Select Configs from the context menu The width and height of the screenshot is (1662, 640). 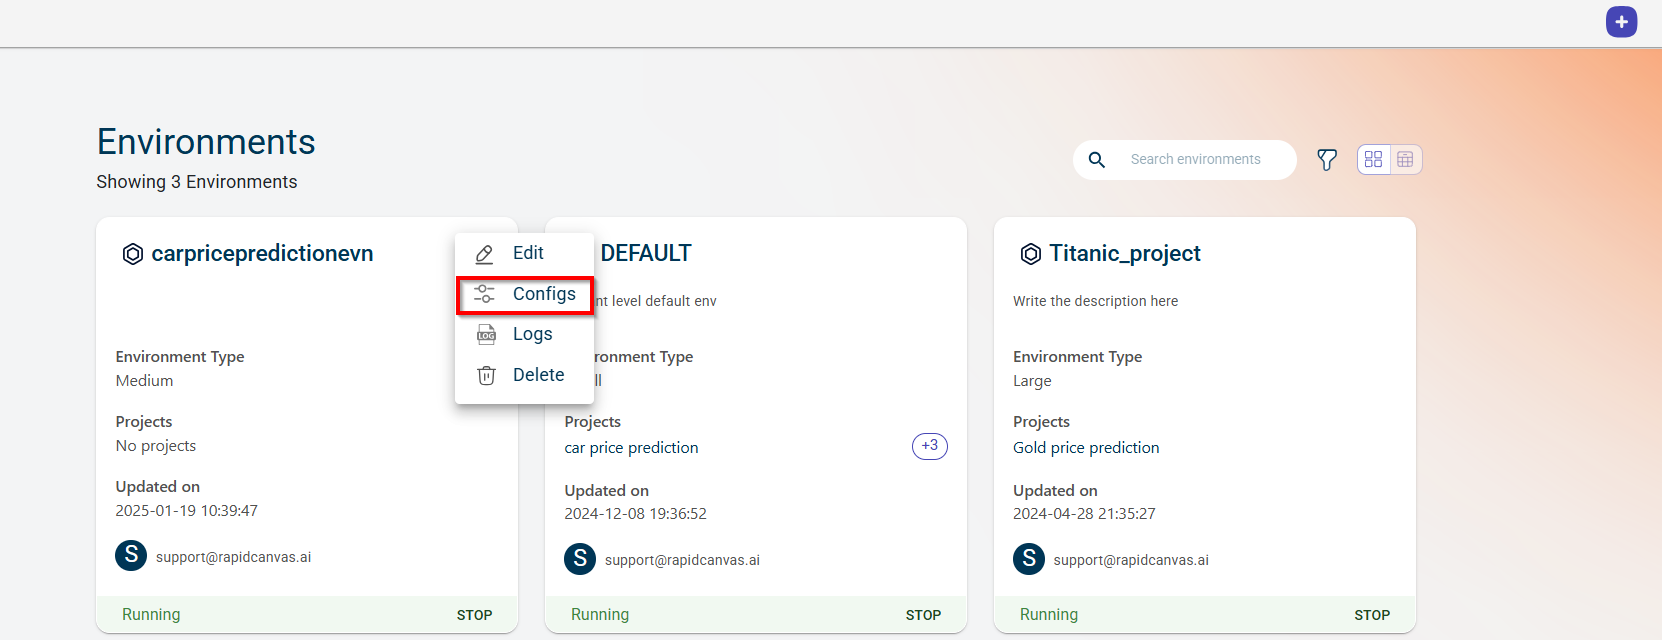543,294
